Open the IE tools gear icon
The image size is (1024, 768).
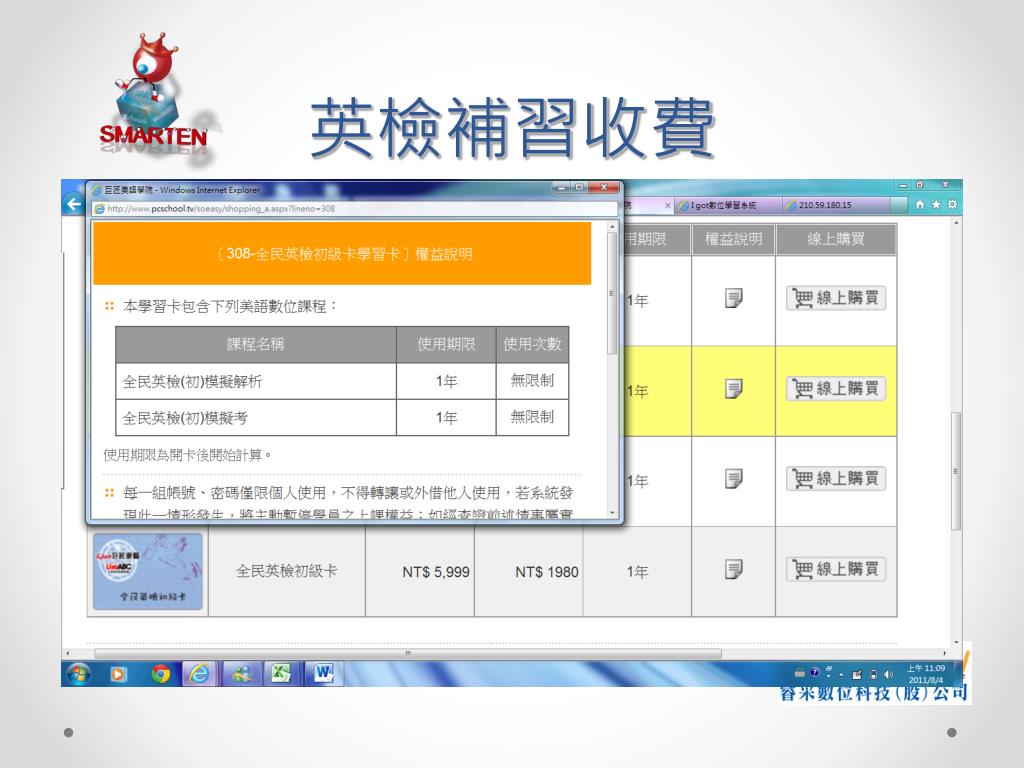pyautogui.click(x=952, y=204)
